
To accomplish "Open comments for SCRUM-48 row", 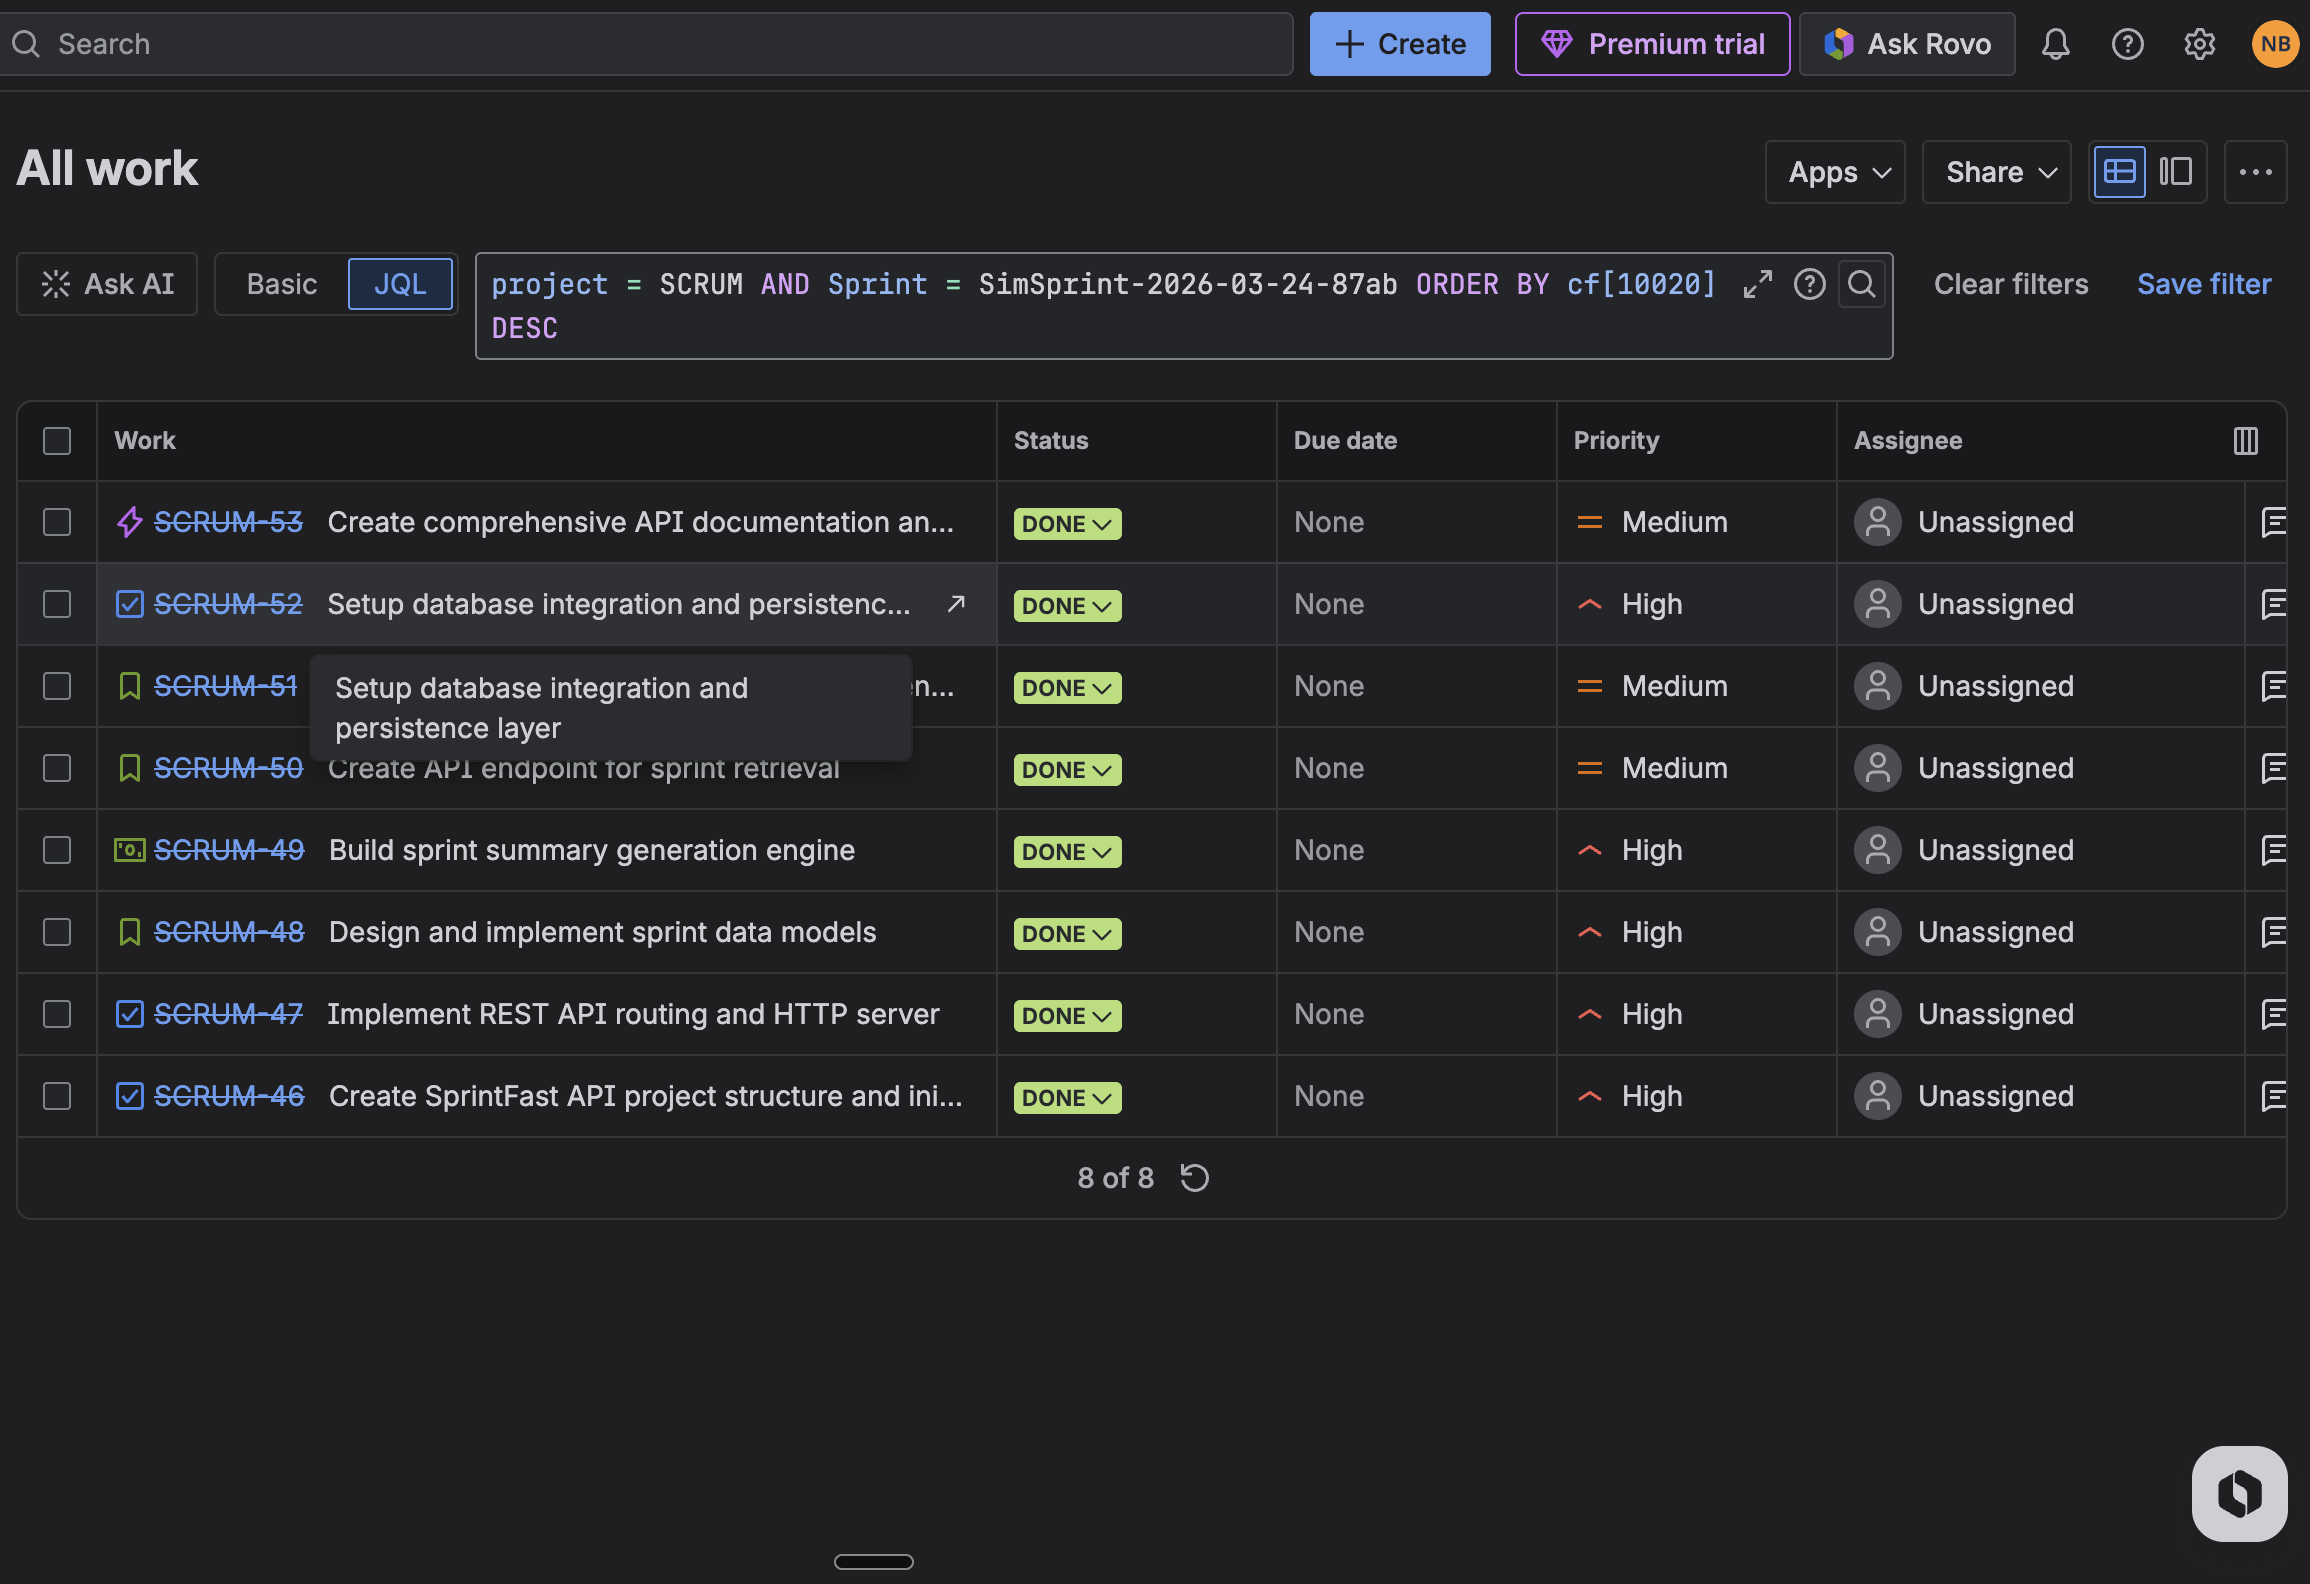I will tap(2272, 932).
